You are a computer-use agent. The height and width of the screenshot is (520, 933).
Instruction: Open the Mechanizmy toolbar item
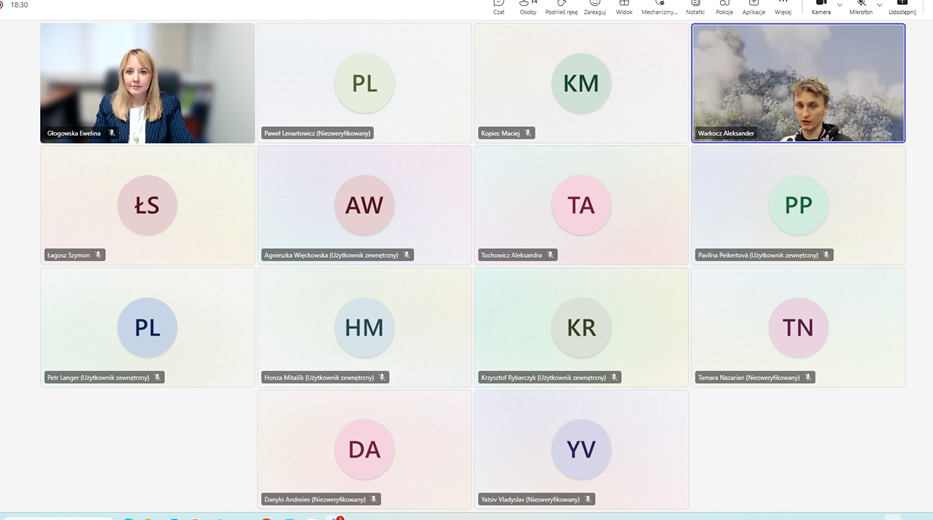659,6
